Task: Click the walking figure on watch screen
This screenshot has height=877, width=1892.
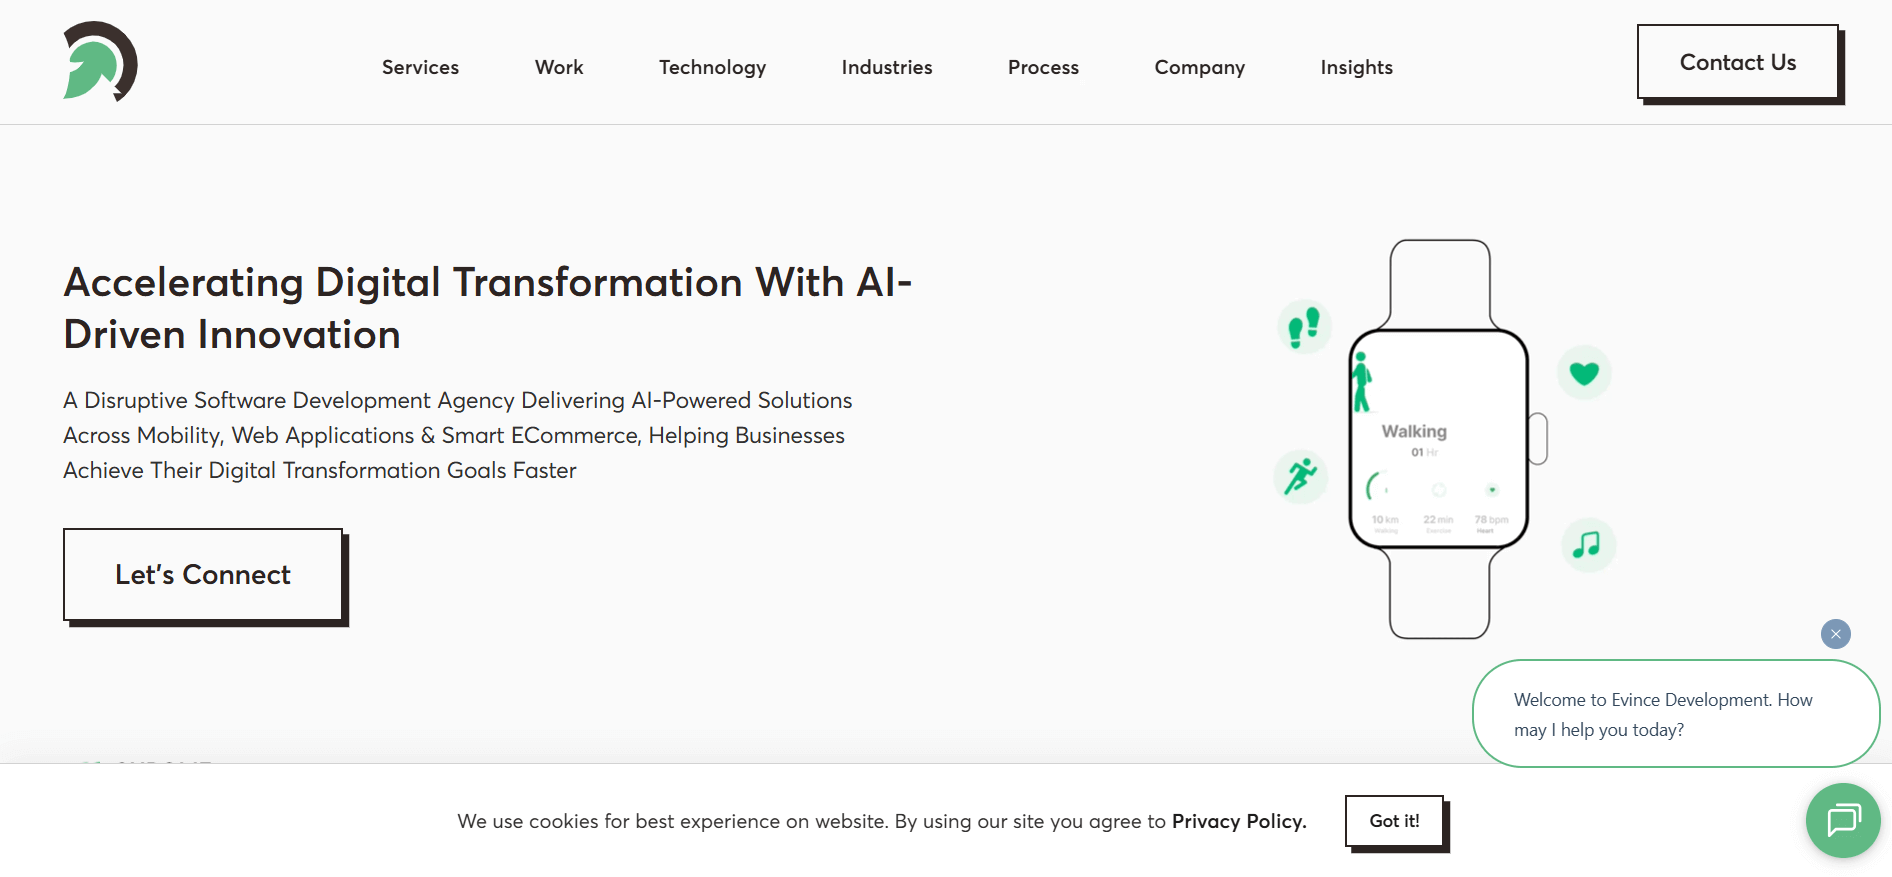Action: pyautogui.click(x=1361, y=382)
